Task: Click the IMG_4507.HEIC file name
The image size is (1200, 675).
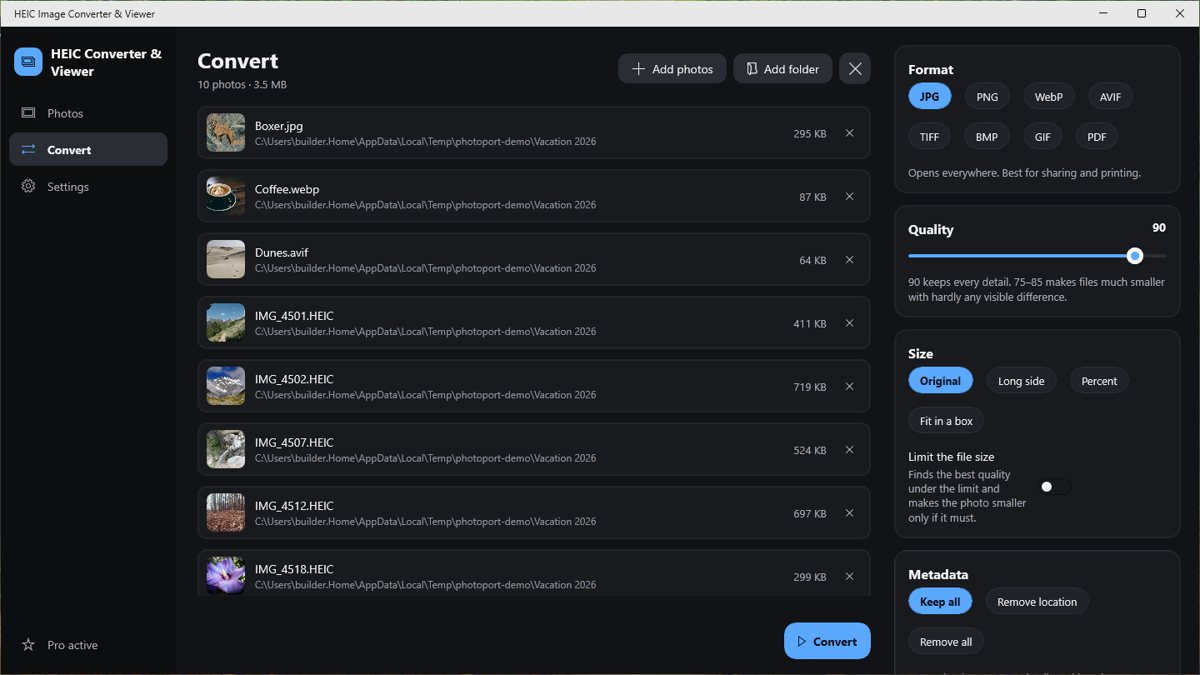Action: (294, 443)
